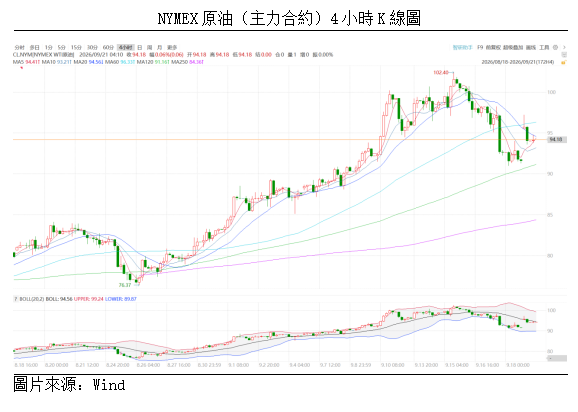Screen dimensions: 578x412
Task: Choose the 1分 interval
Action: (49, 48)
